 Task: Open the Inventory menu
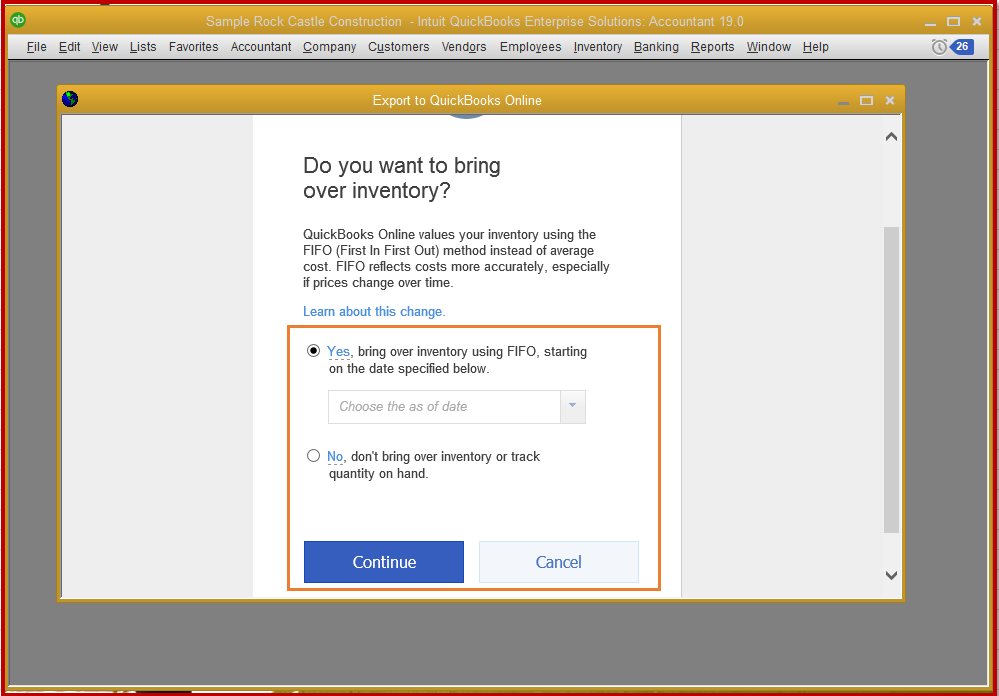coord(598,47)
